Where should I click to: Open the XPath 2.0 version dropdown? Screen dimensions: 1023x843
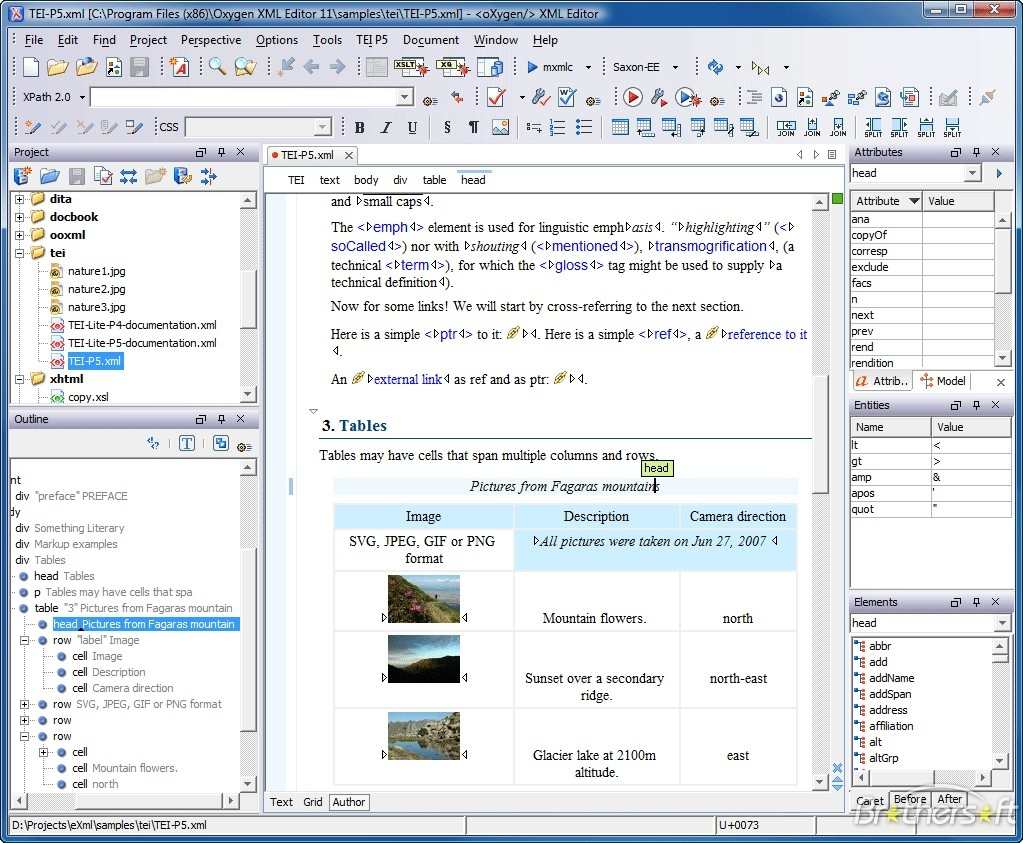coord(82,97)
